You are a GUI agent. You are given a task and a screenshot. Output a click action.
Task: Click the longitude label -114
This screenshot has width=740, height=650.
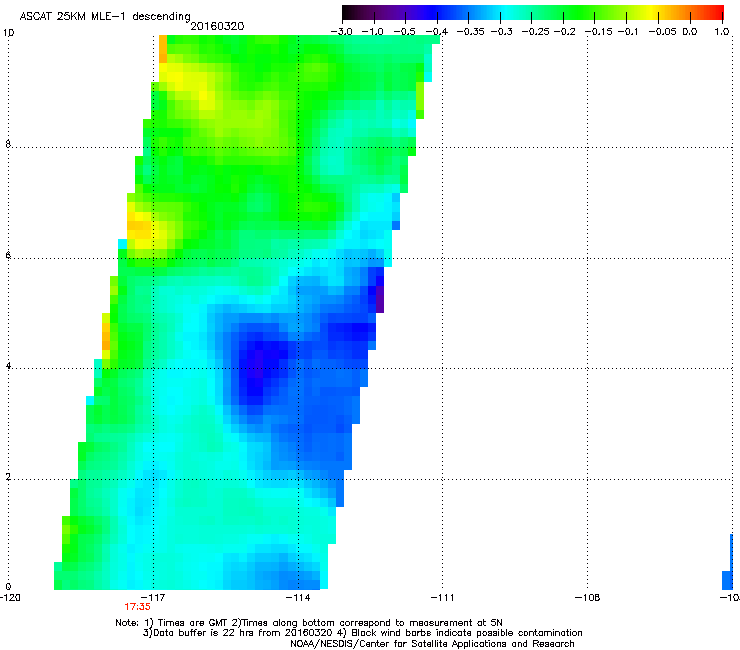tap(298, 598)
